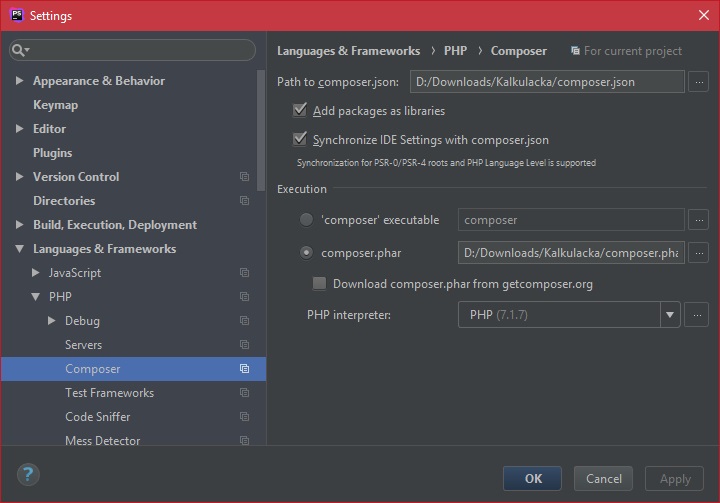Browse for composer.phar file

pos(698,253)
